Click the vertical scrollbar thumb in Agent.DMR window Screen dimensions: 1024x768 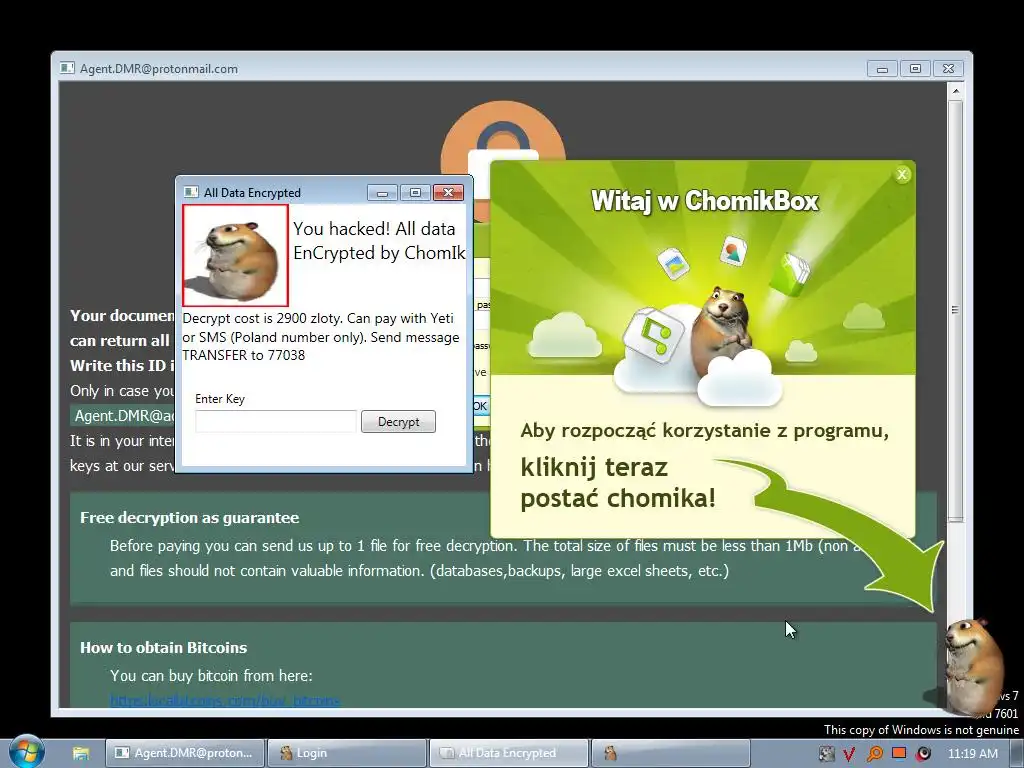[x=955, y=310]
